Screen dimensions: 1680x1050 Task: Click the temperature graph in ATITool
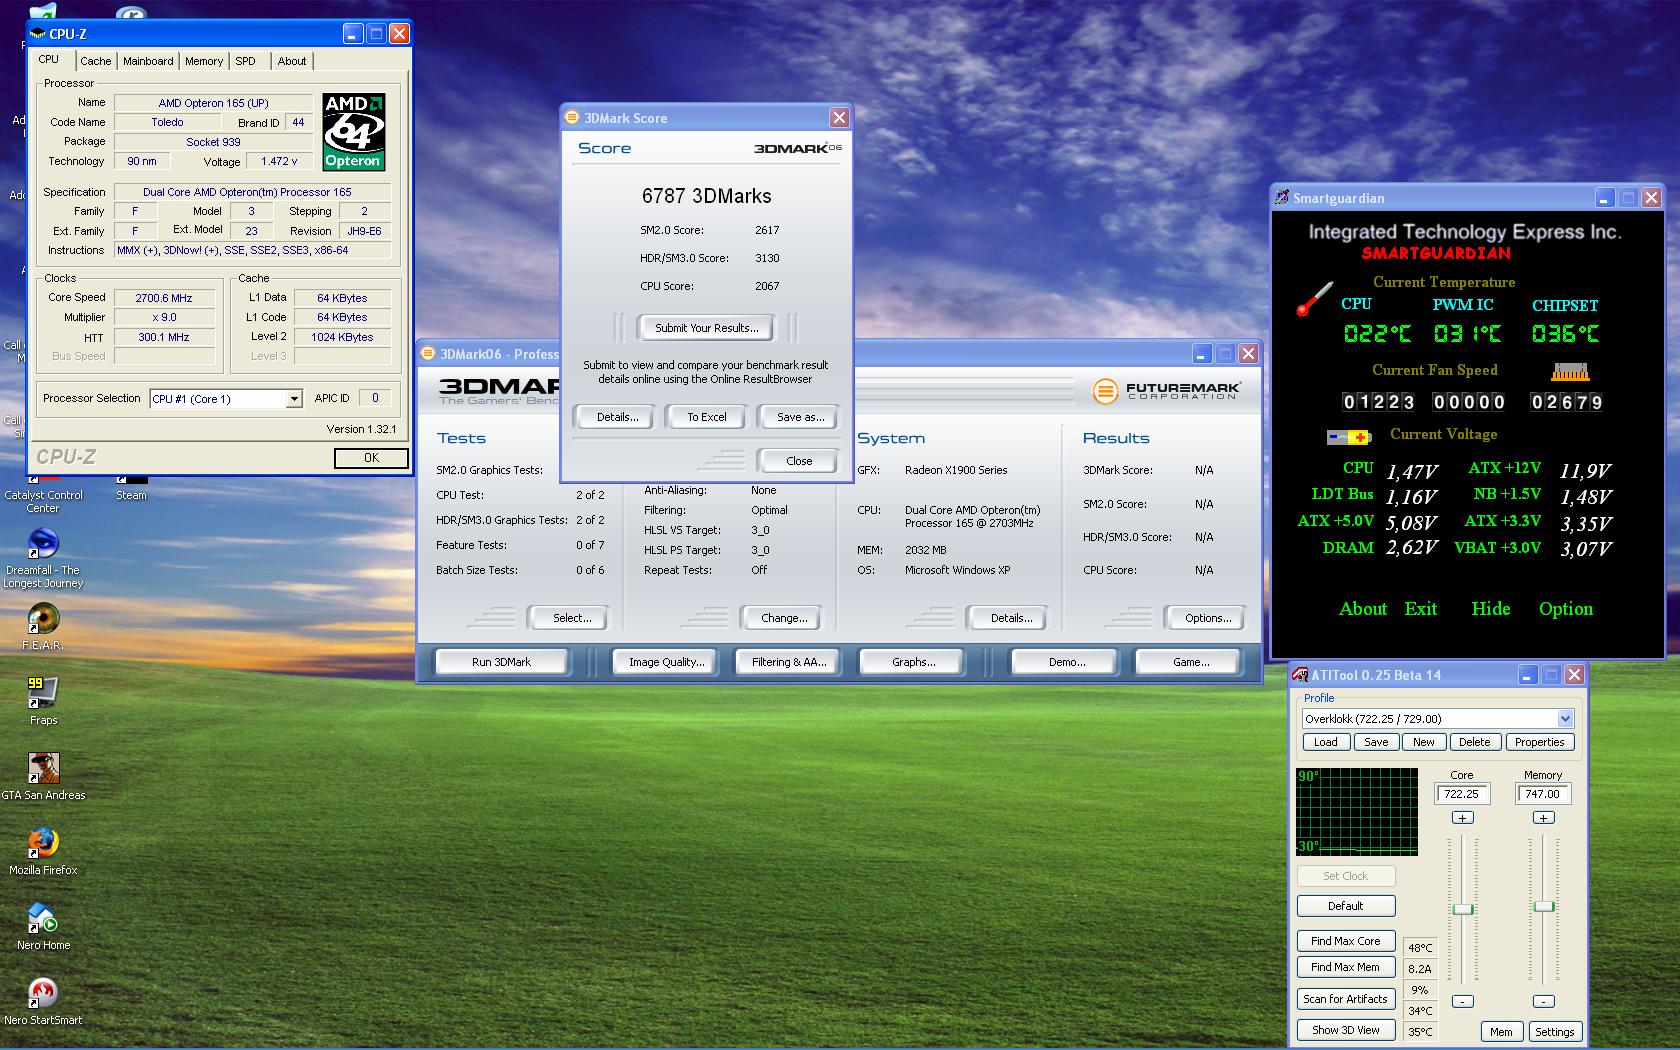tap(1357, 812)
